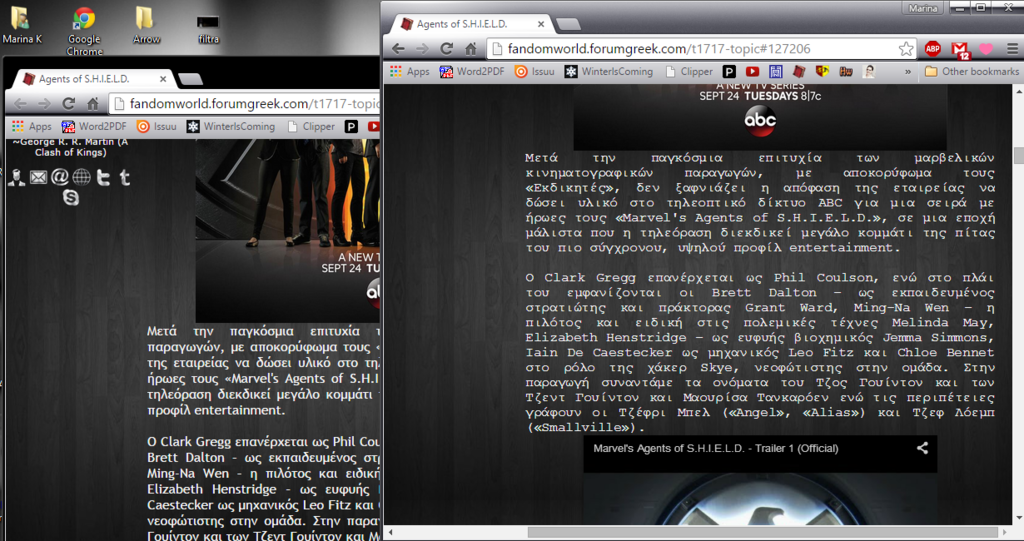Viewport: 1024px width, 541px height.
Task: Open the YouTube bookmark in right window
Action: [752, 72]
